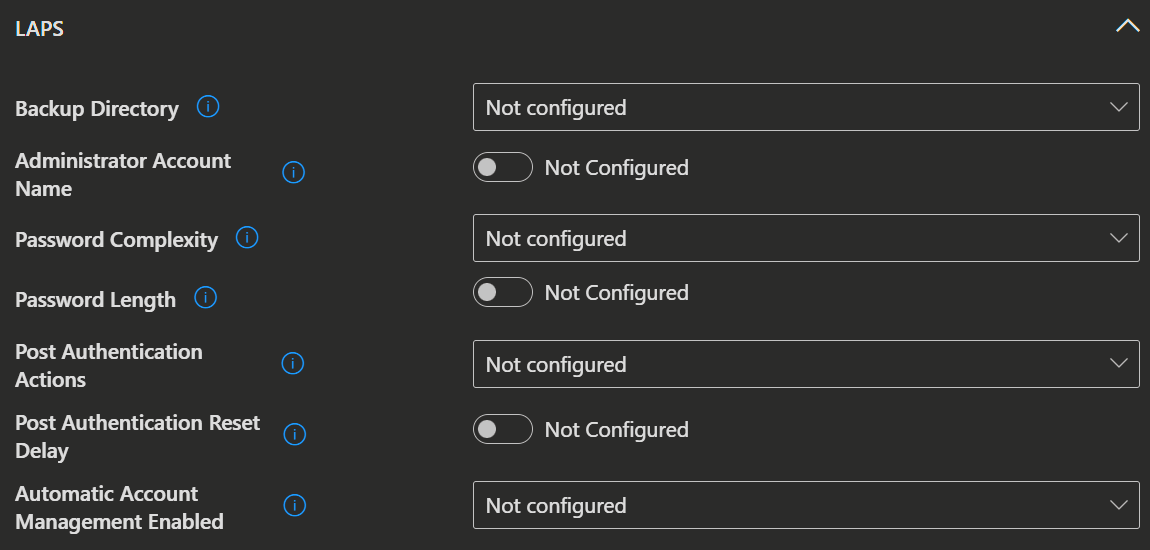Click the LAPS section heading
Screen dimensions: 1150x550
pos(40,29)
